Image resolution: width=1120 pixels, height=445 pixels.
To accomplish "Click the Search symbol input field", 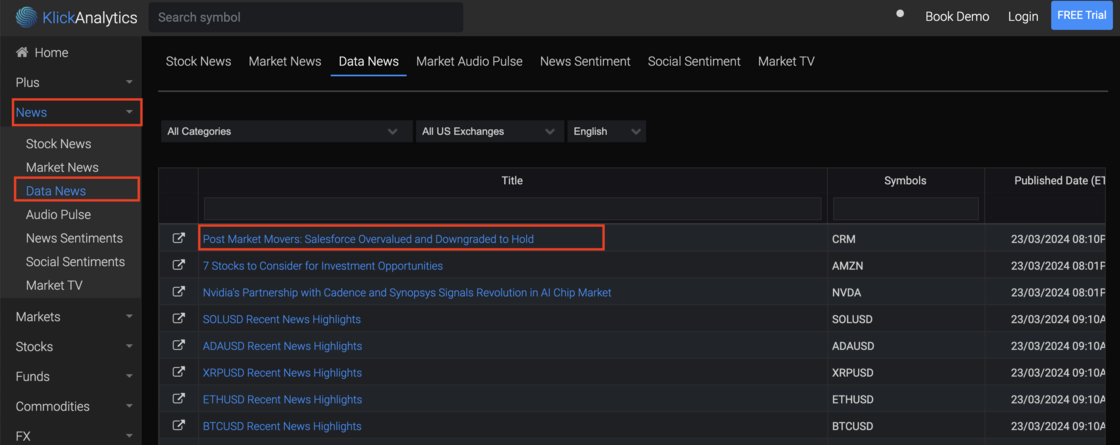I will [306, 17].
